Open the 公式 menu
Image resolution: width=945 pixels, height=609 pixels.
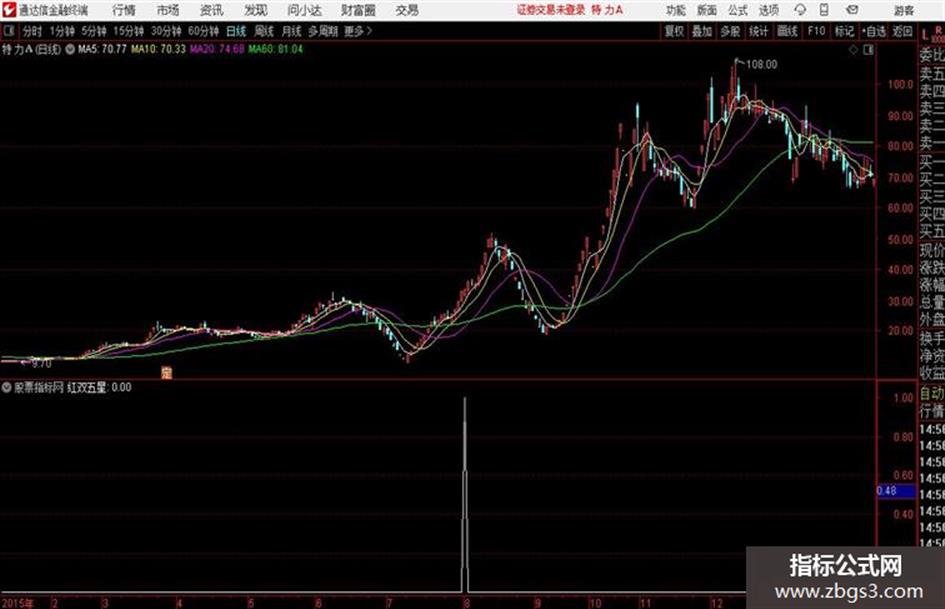738,10
